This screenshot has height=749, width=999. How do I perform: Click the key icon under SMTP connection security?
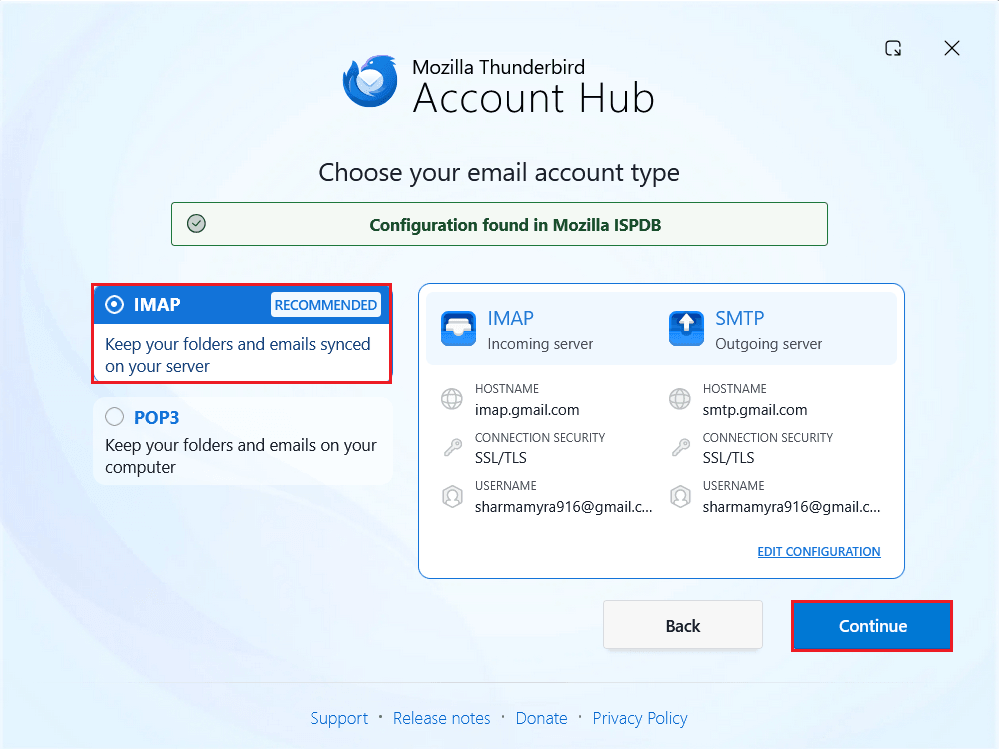[680, 447]
